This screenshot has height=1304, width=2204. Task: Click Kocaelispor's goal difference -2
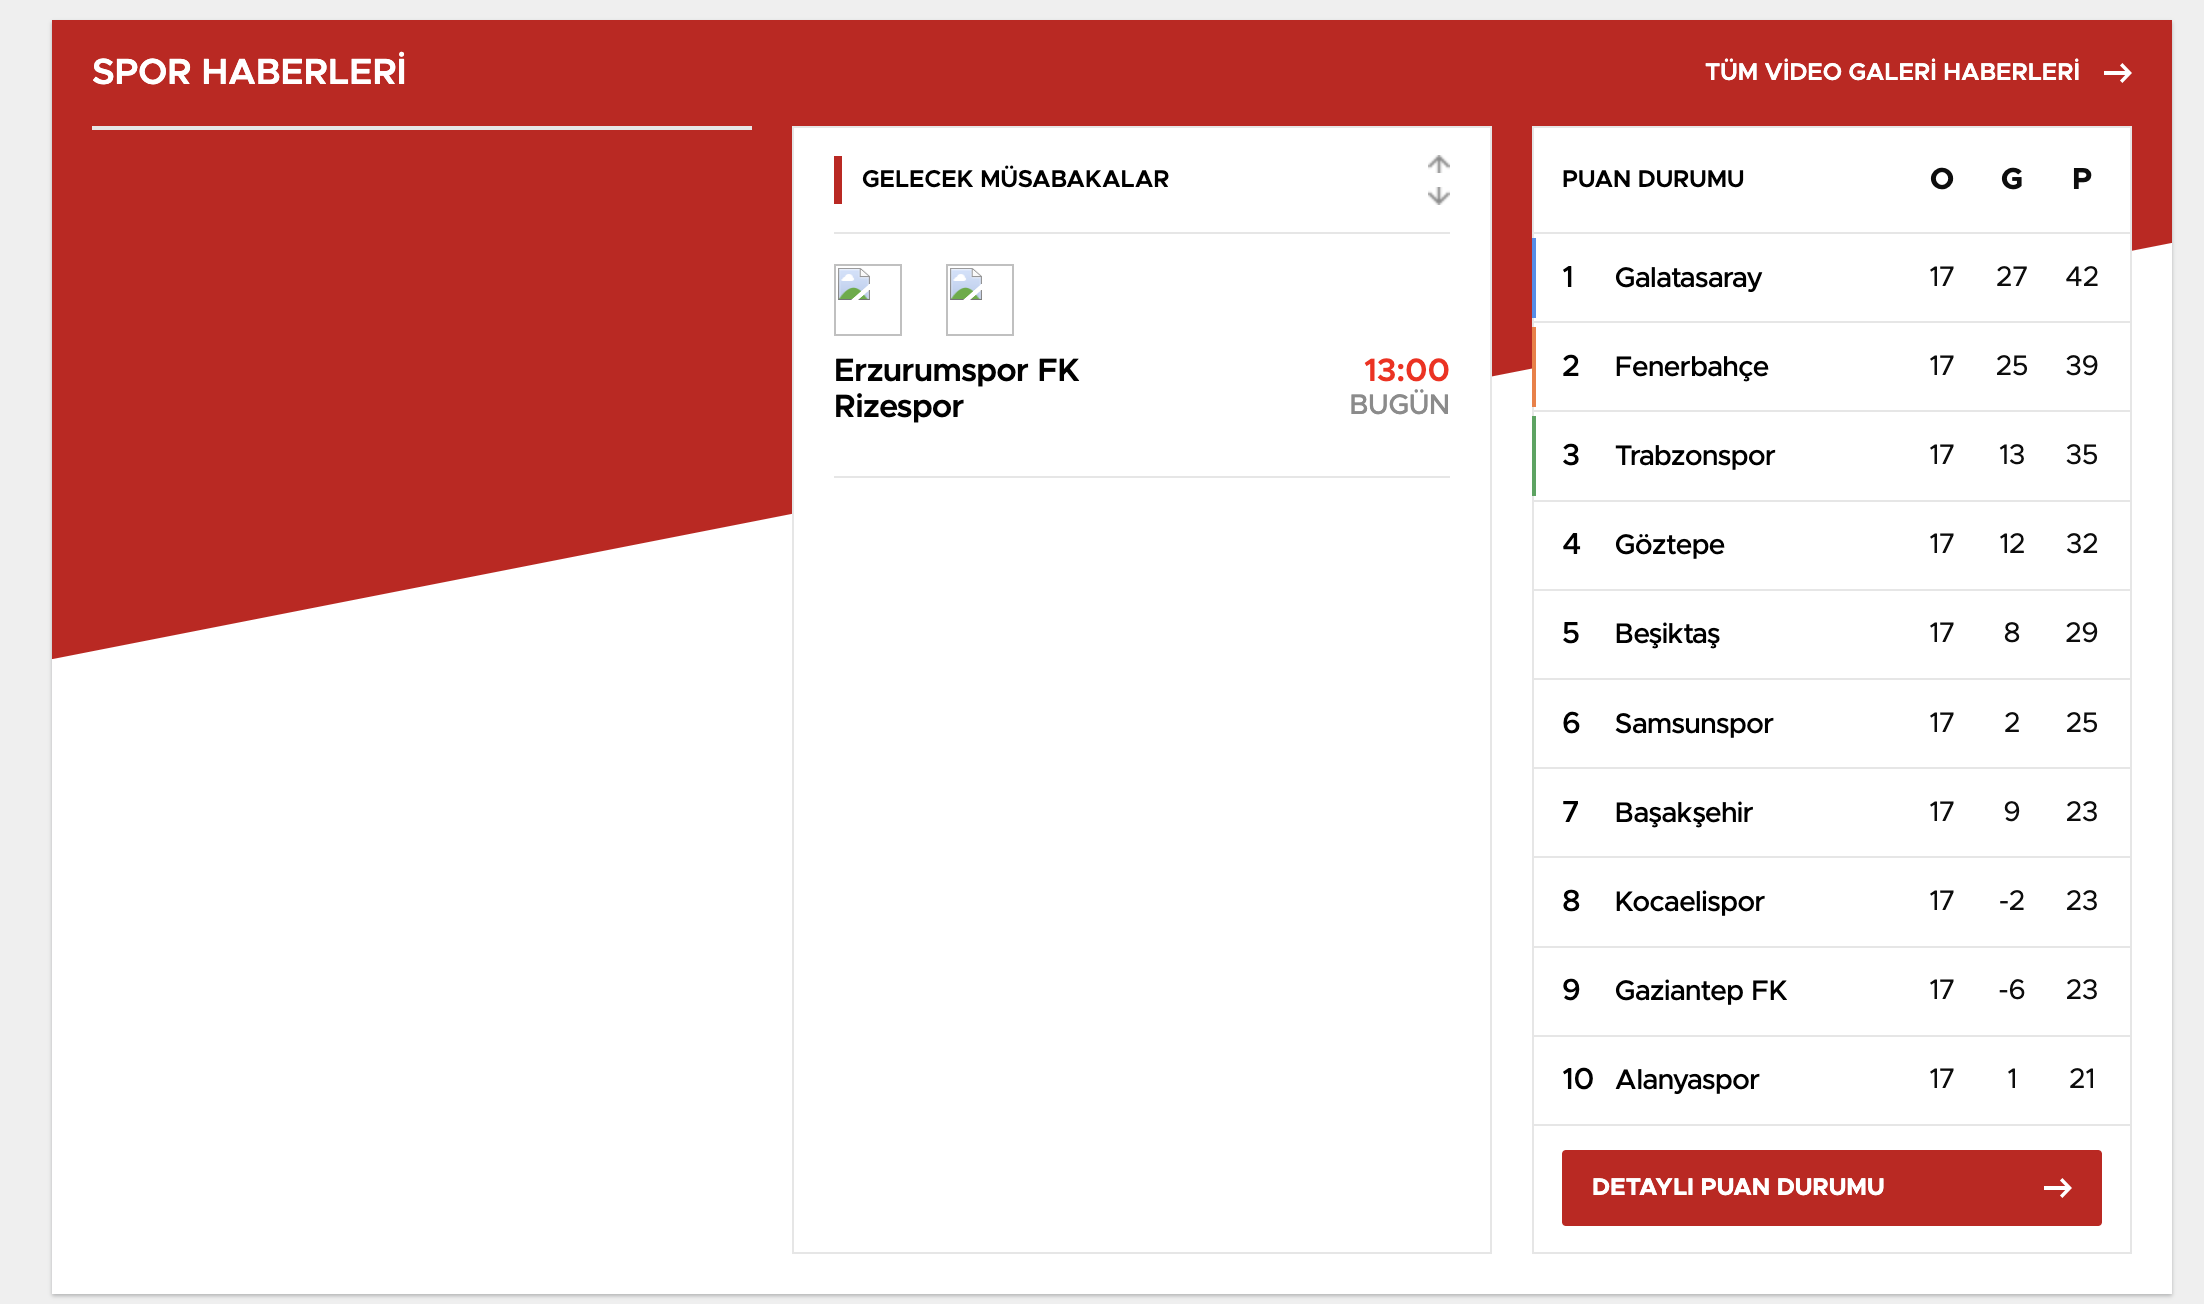click(x=2011, y=900)
